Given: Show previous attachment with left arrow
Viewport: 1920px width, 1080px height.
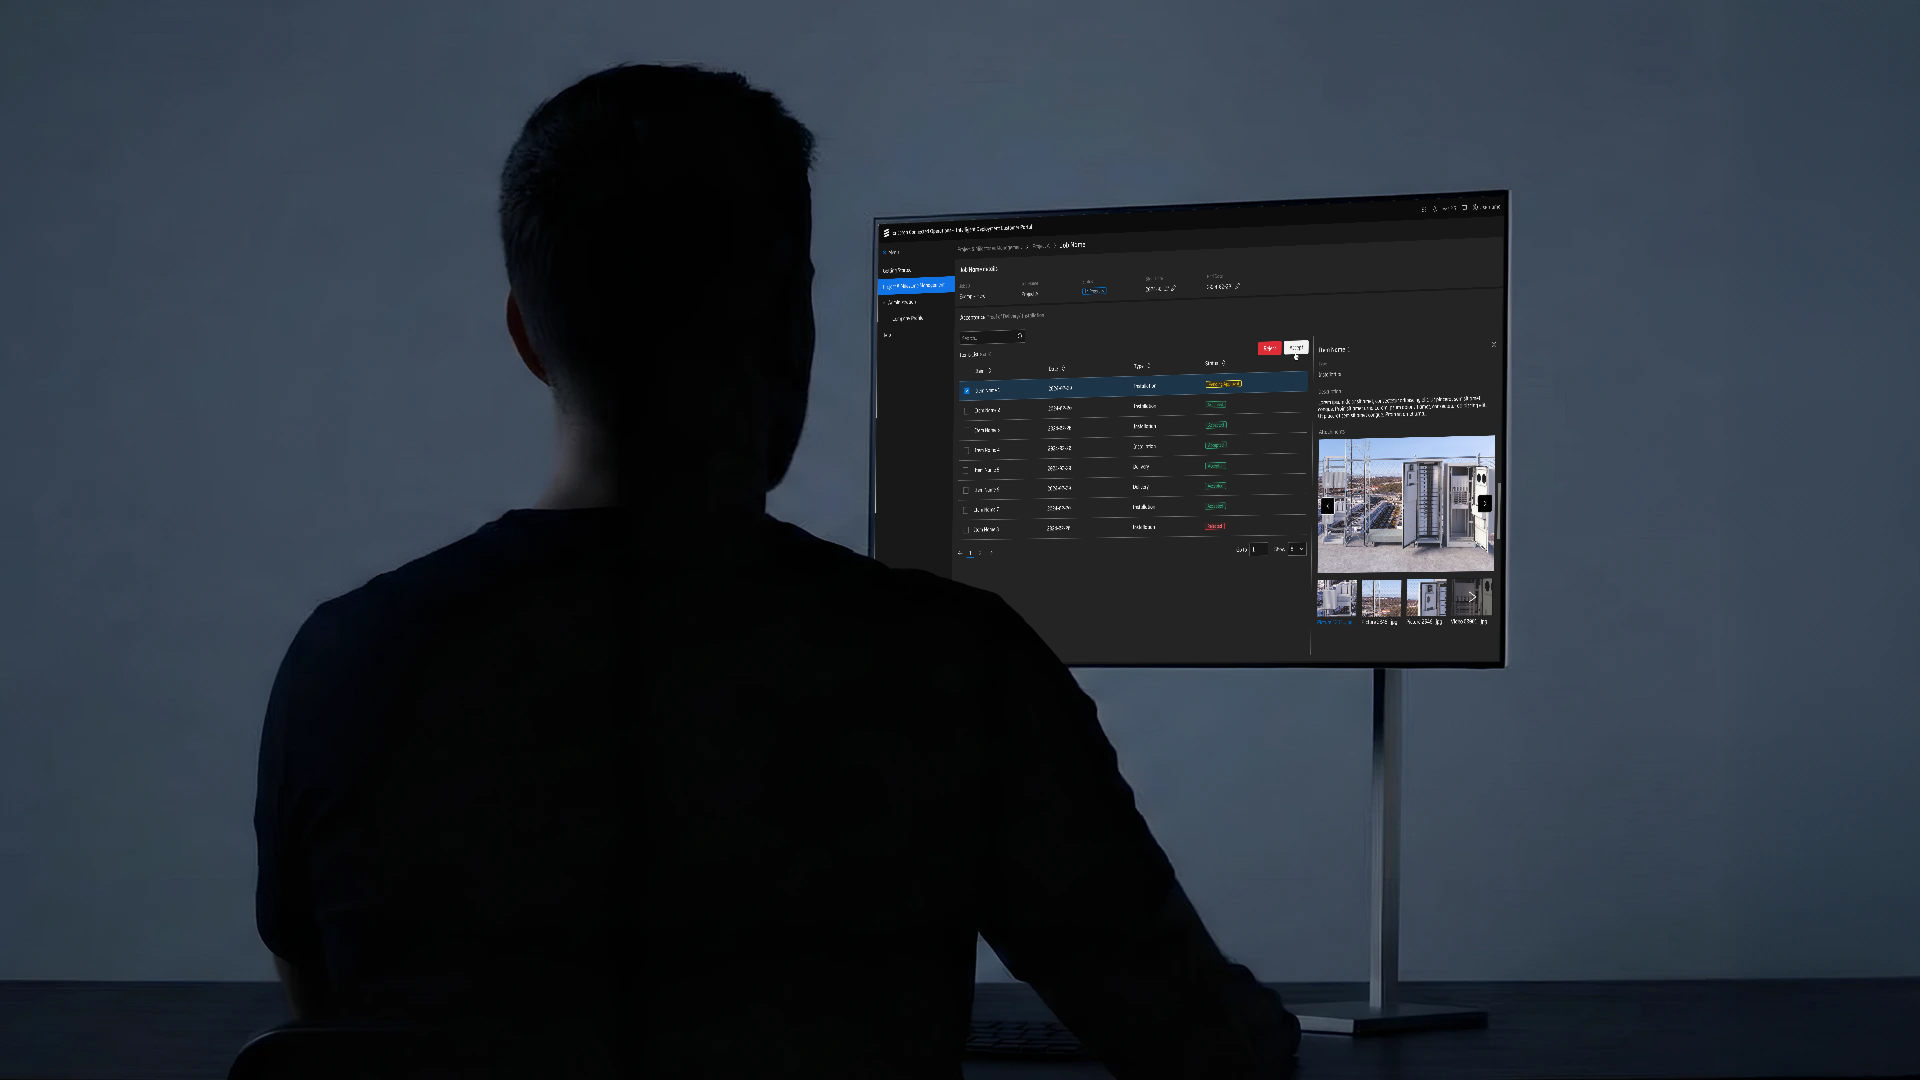Looking at the screenshot, I should tap(1327, 505).
